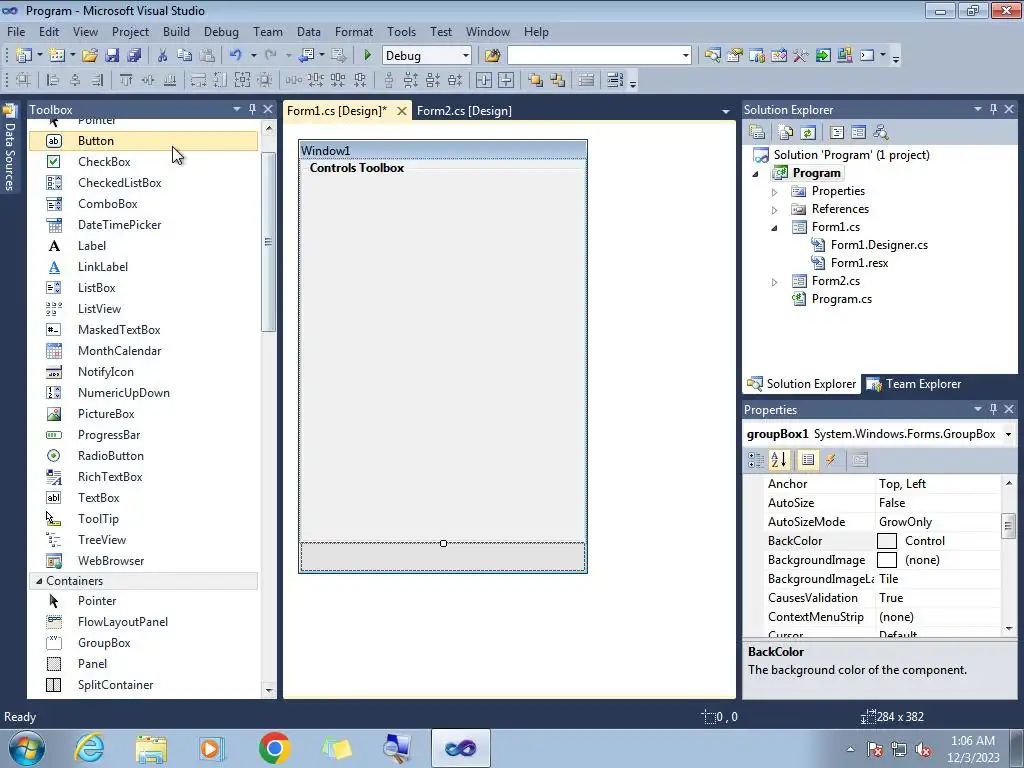Click the Toolbox vertical scrollbar thumb
Viewport: 1024px width, 768px height.
coord(268,242)
